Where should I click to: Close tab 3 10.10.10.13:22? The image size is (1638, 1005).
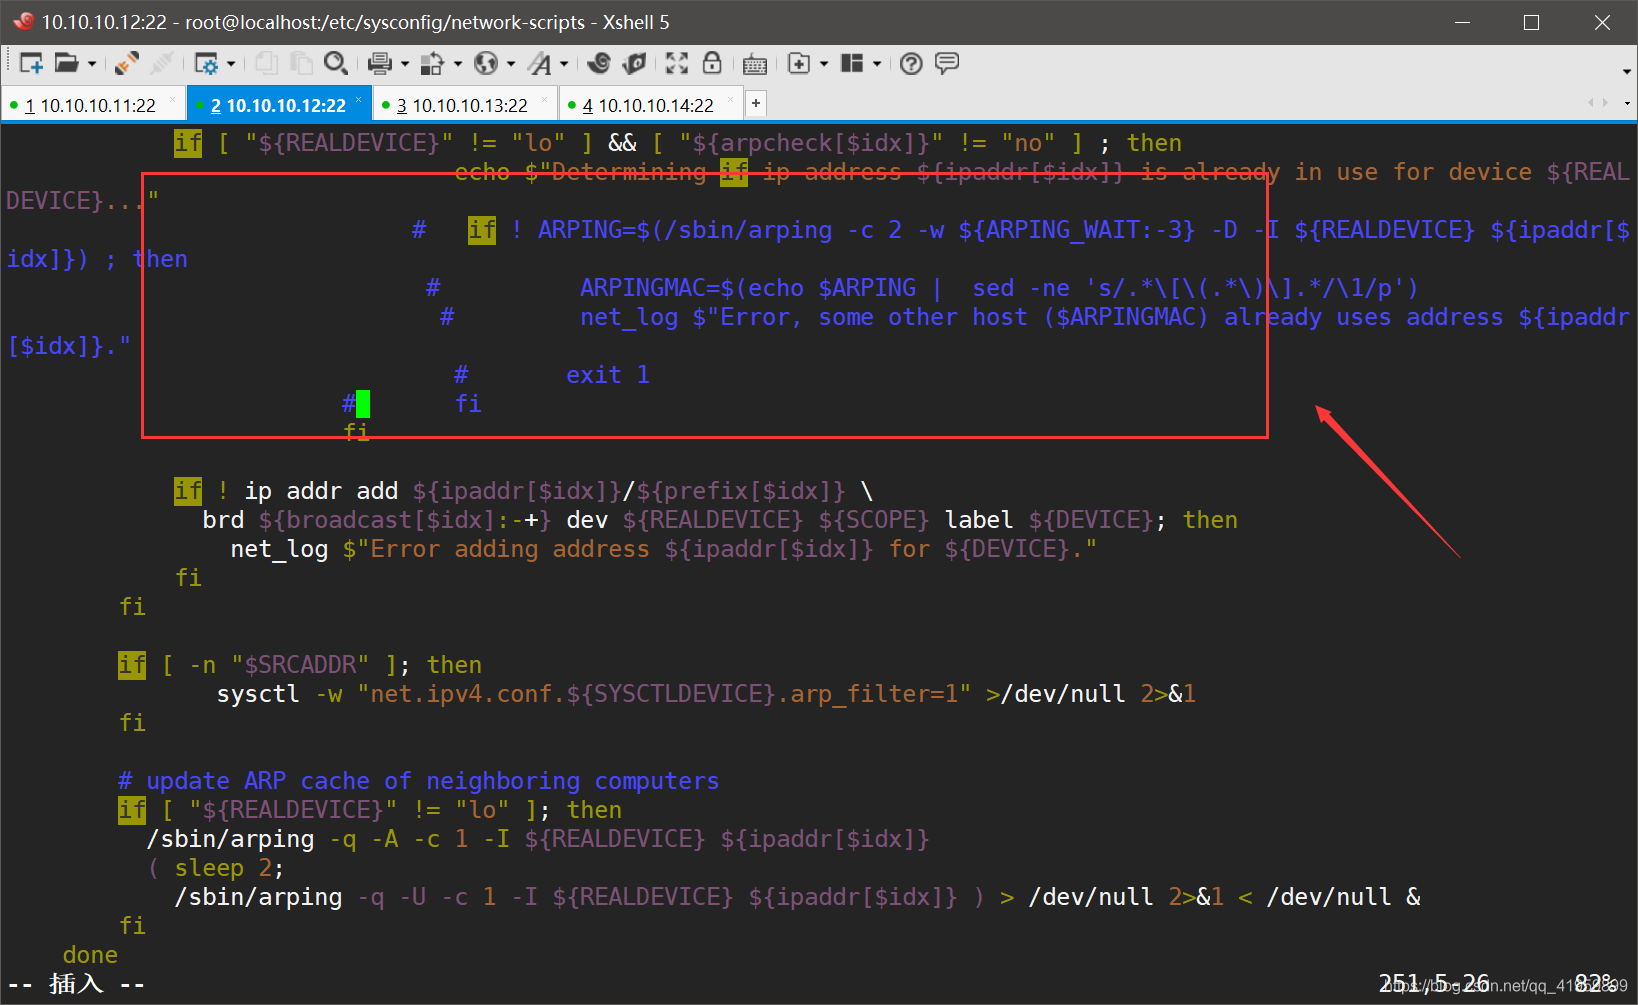click(x=545, y=99)
